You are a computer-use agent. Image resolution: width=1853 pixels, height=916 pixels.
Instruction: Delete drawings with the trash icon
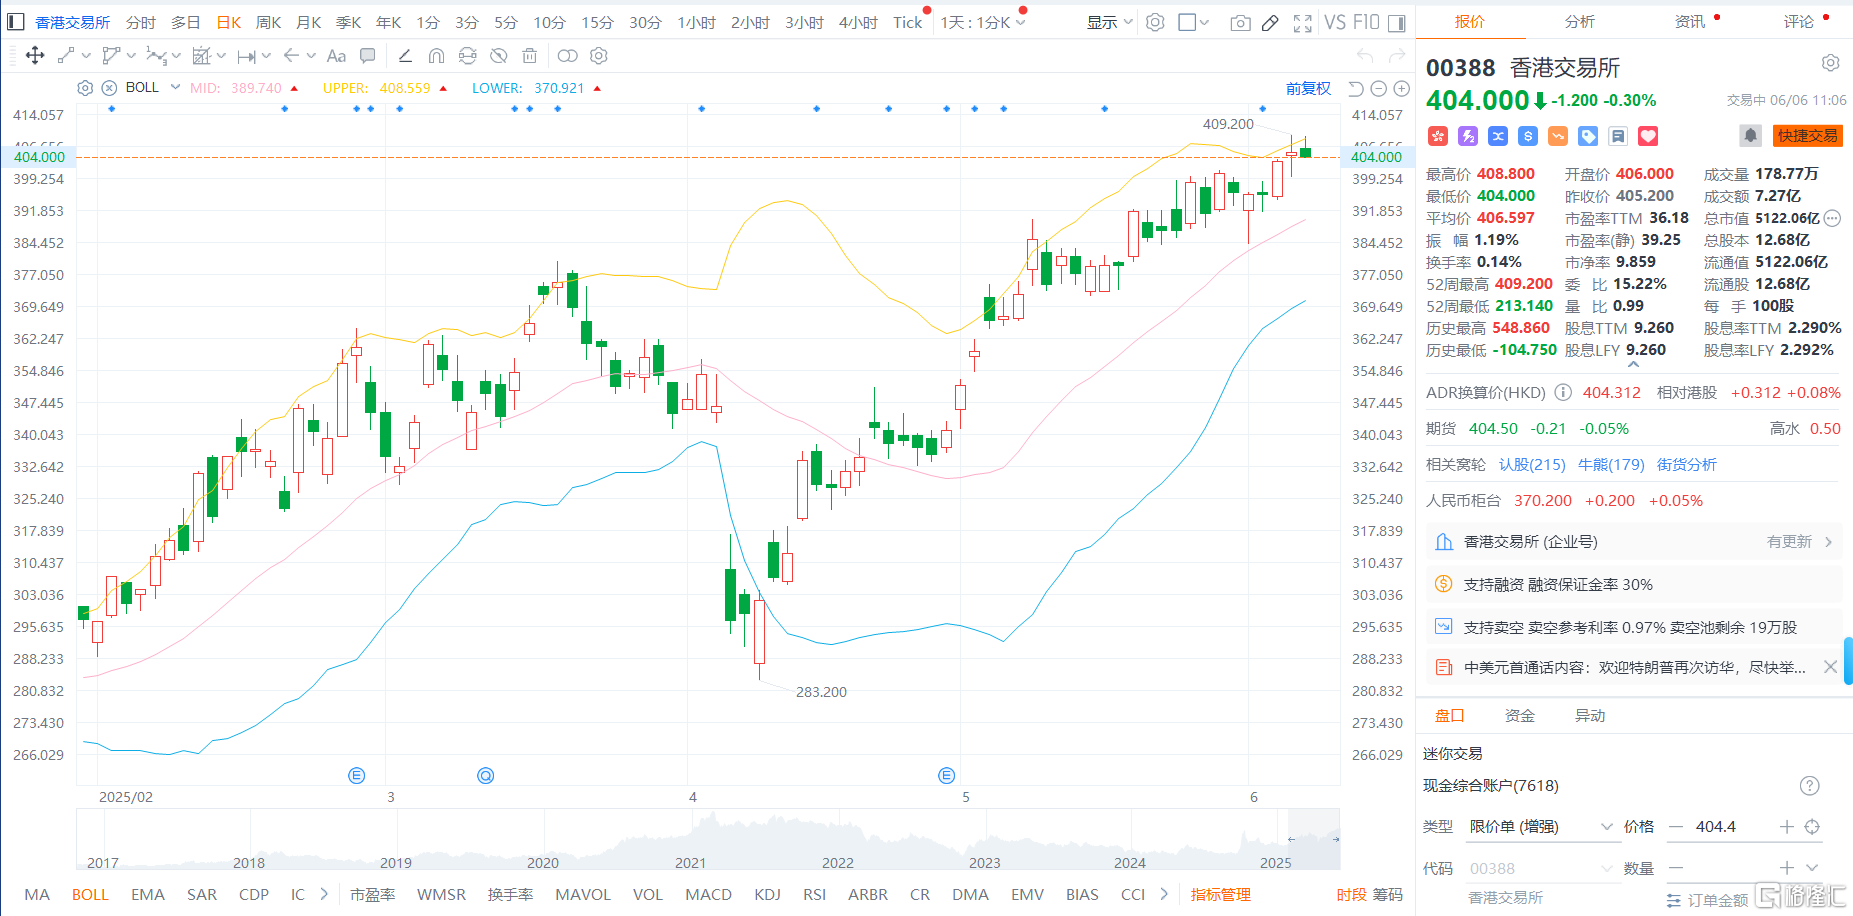click(530, 56)
